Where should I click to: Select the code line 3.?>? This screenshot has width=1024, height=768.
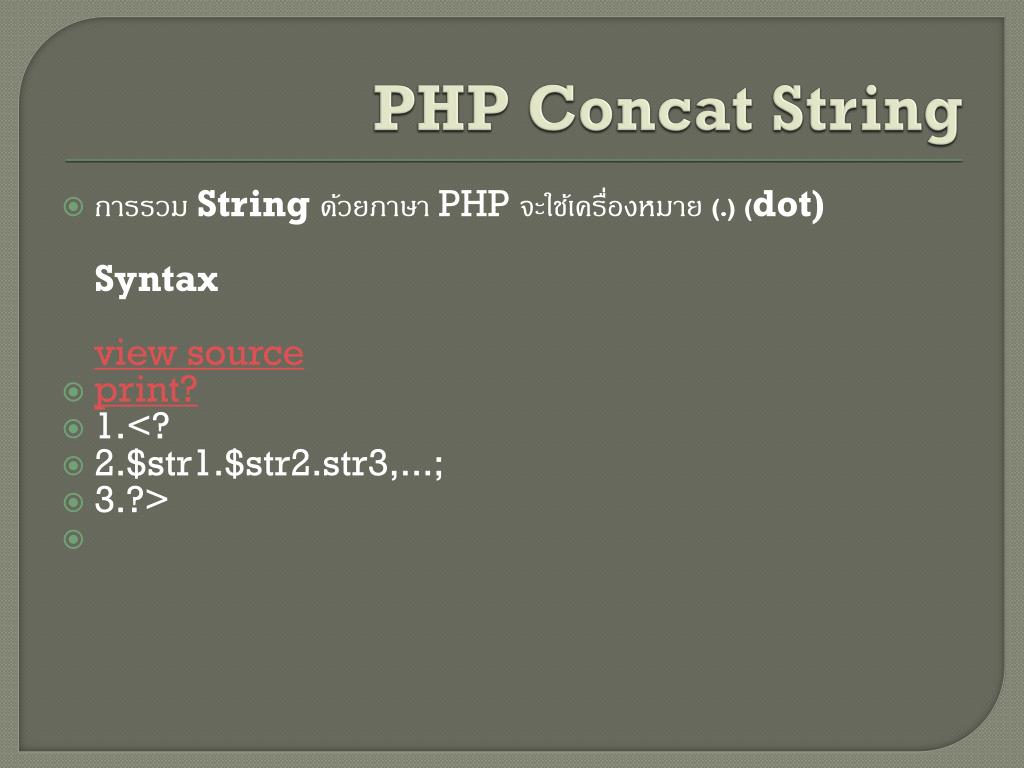click(x=131, y=500)
